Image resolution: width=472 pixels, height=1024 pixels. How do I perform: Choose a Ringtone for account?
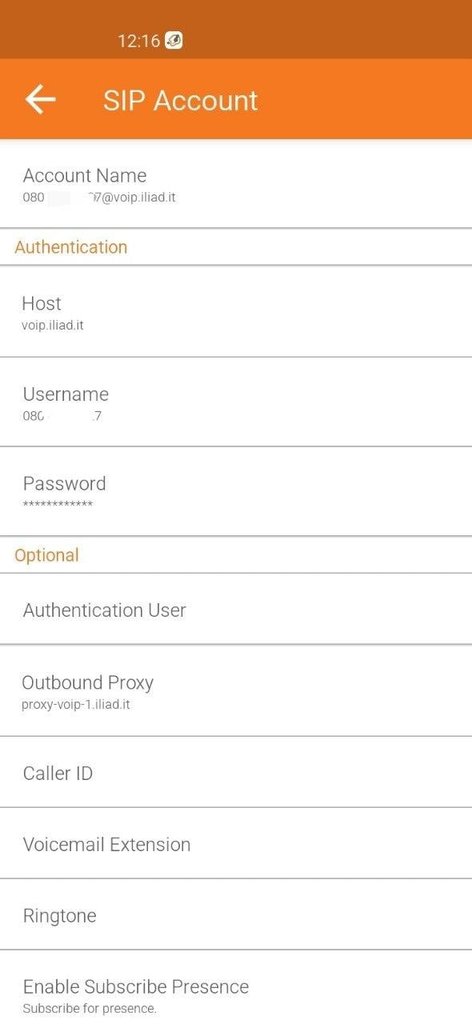coord(236,915)
